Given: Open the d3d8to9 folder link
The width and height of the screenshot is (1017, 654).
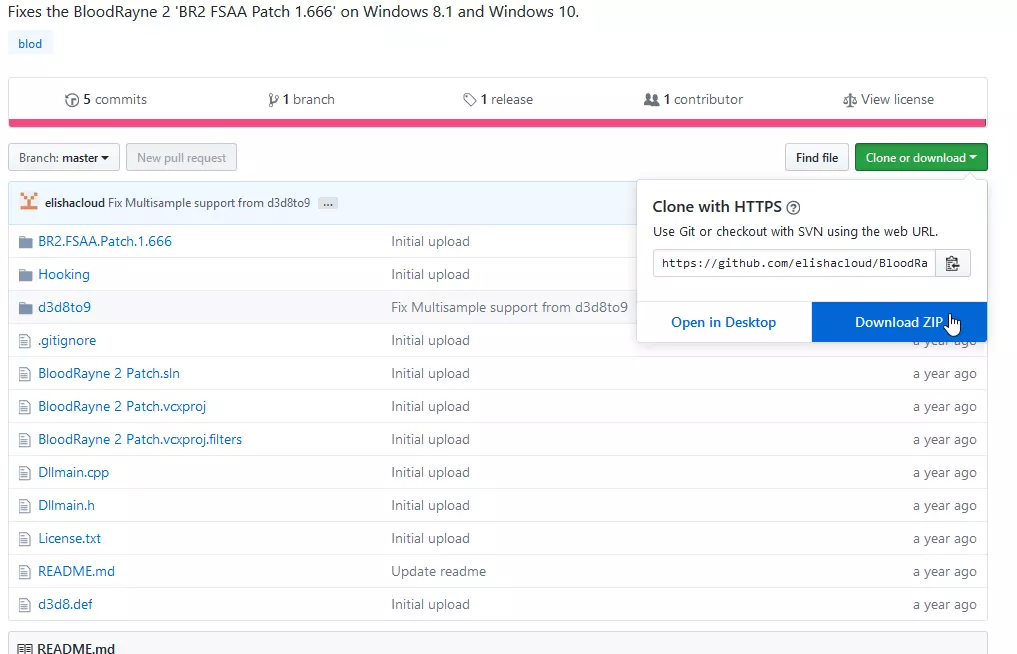Looking at the screenshot, I should pos(64,308).
